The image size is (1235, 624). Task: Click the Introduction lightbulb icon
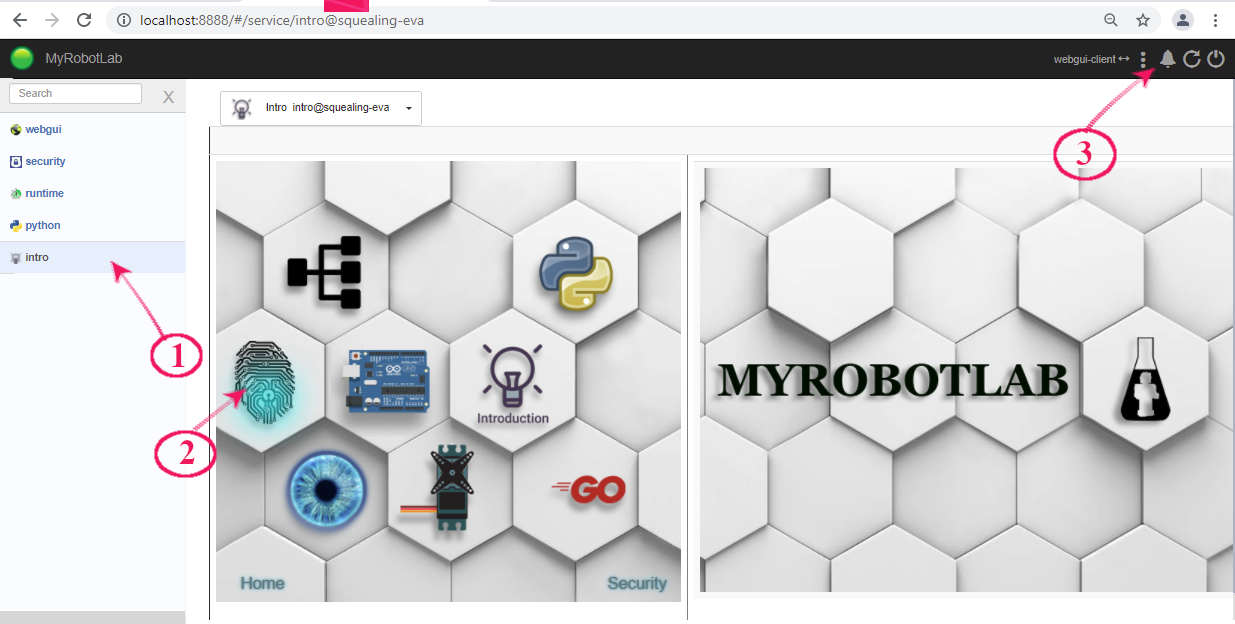point(512,382)
